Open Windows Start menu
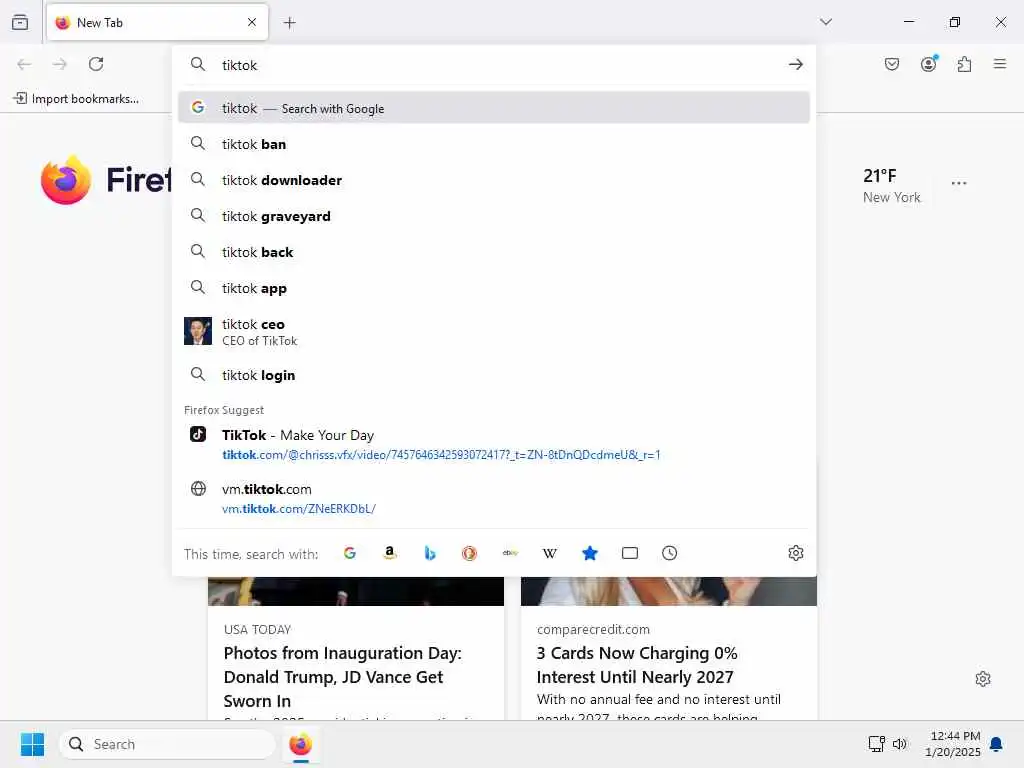 [32, 744]
